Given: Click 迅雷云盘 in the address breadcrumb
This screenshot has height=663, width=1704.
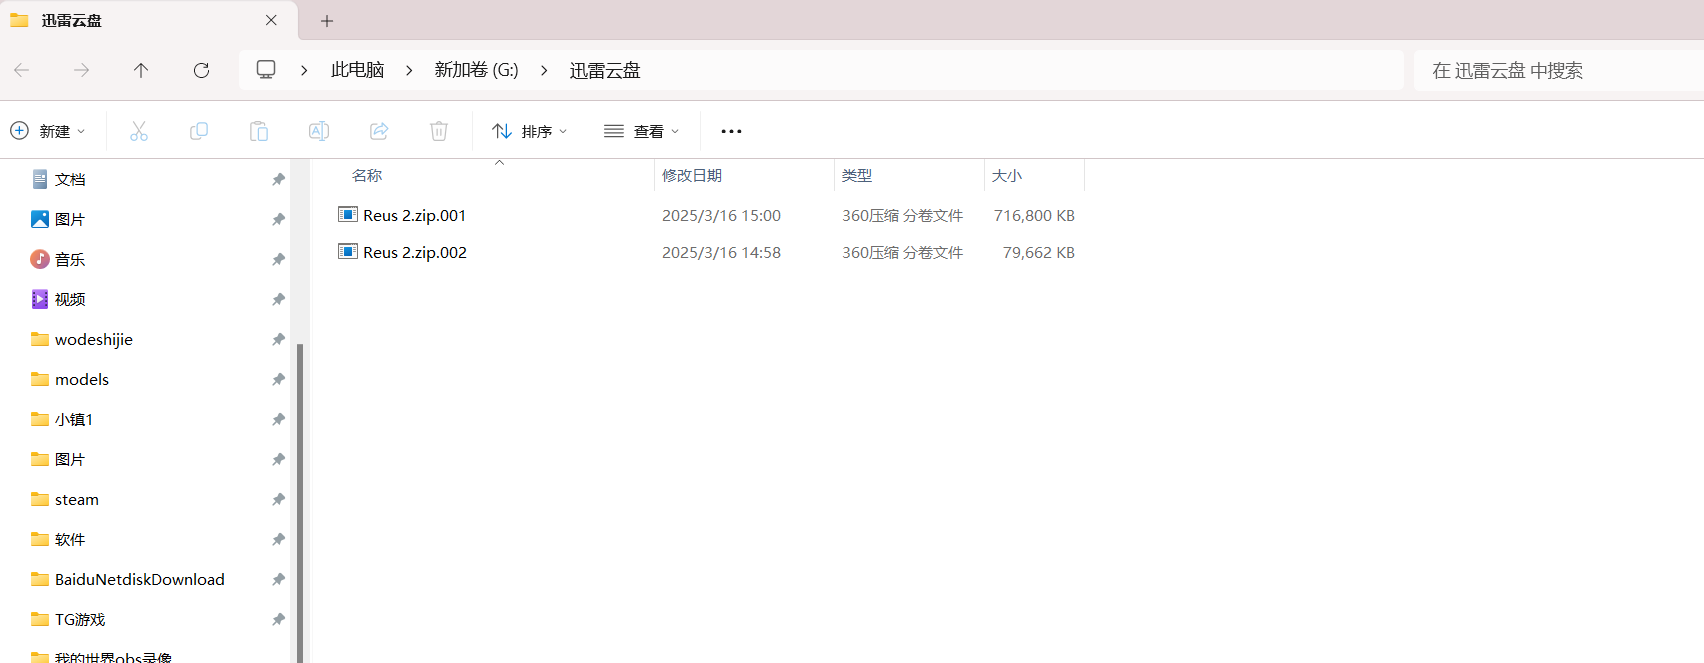Looking at the screenshot, I should (x=605, y=70).
